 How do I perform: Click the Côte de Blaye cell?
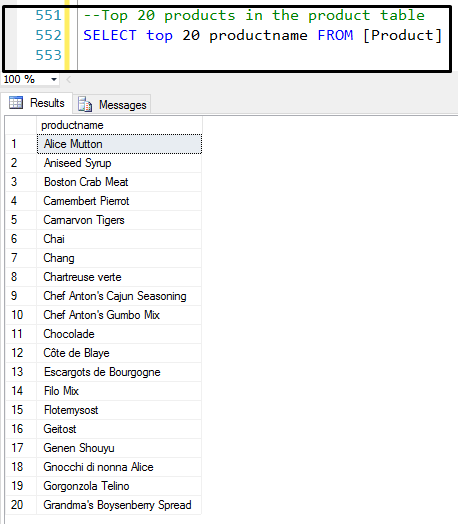tap(119, 353)
